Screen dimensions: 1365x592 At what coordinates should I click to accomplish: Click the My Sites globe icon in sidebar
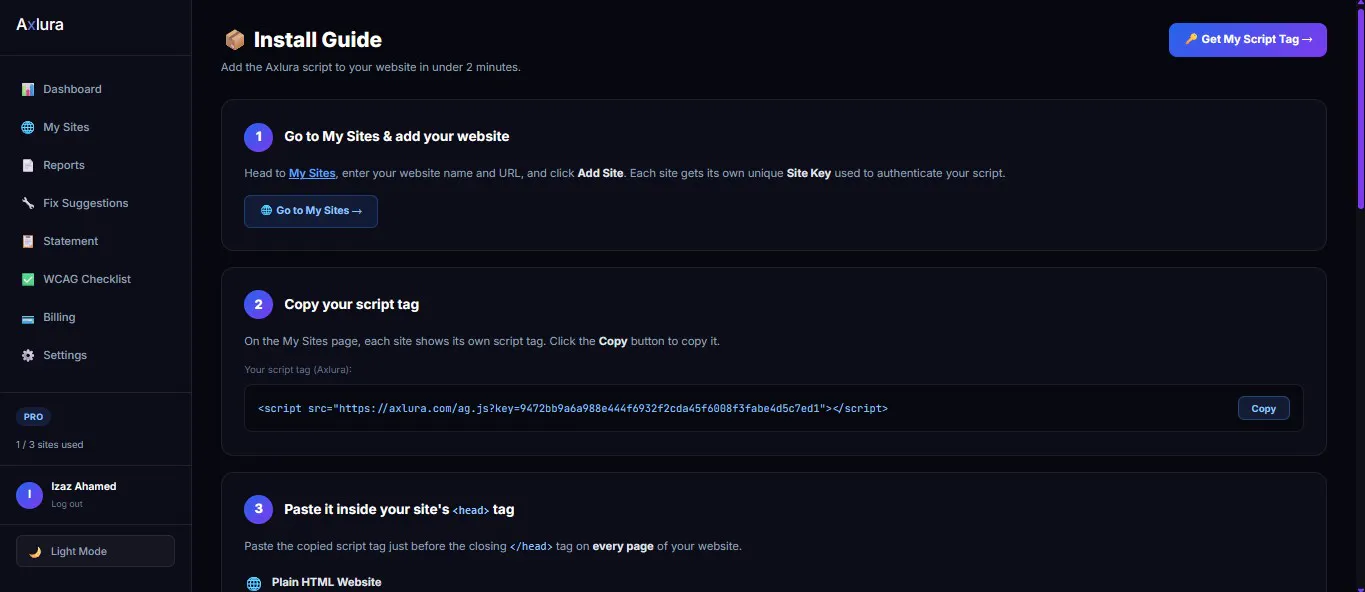point(28,127)
